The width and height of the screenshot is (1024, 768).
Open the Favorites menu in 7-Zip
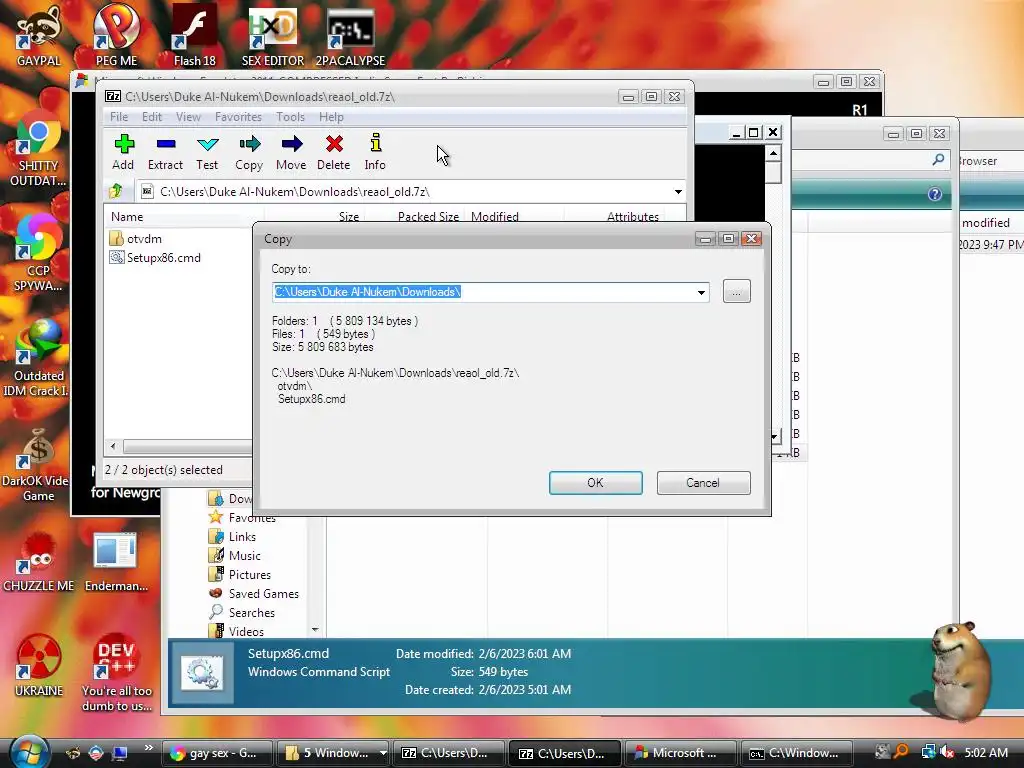coord(238,117)
